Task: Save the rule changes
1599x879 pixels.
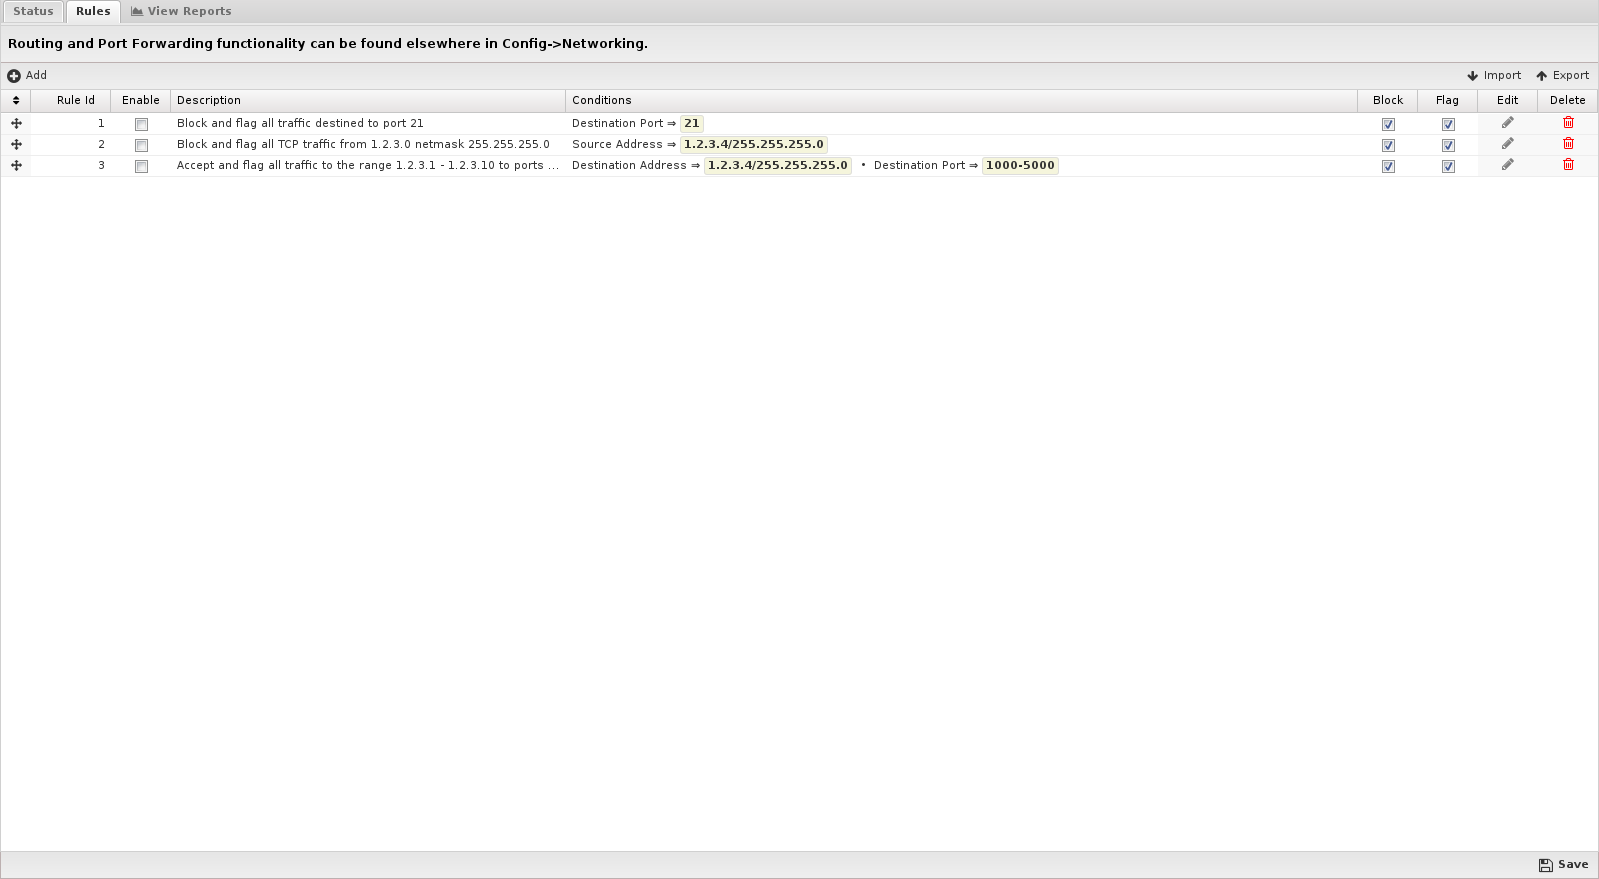Action: tap(1563, 865)
